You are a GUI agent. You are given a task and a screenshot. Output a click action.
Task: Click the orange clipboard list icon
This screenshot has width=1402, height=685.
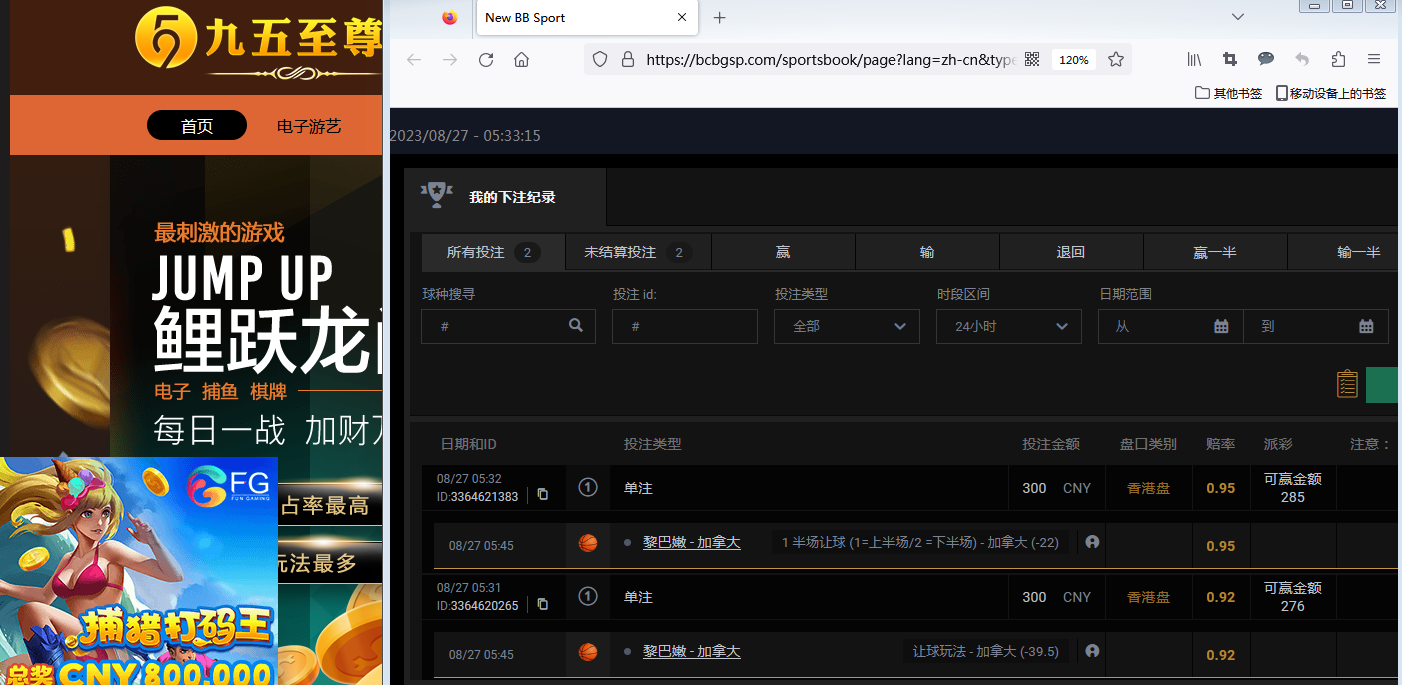point(1347,384)
